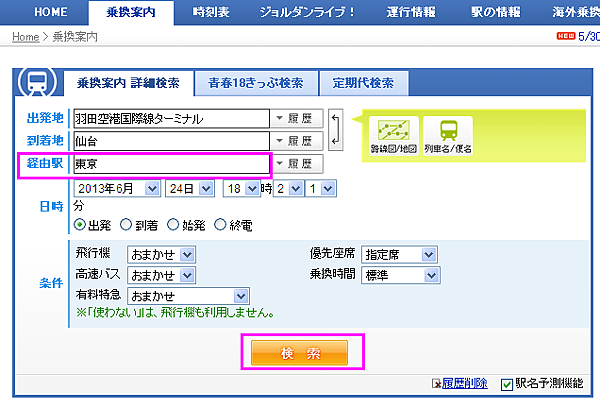This screenshot has height=408, width=600.
Task: Open the 列車名/便名 train name icon
Action: point(448,136)
